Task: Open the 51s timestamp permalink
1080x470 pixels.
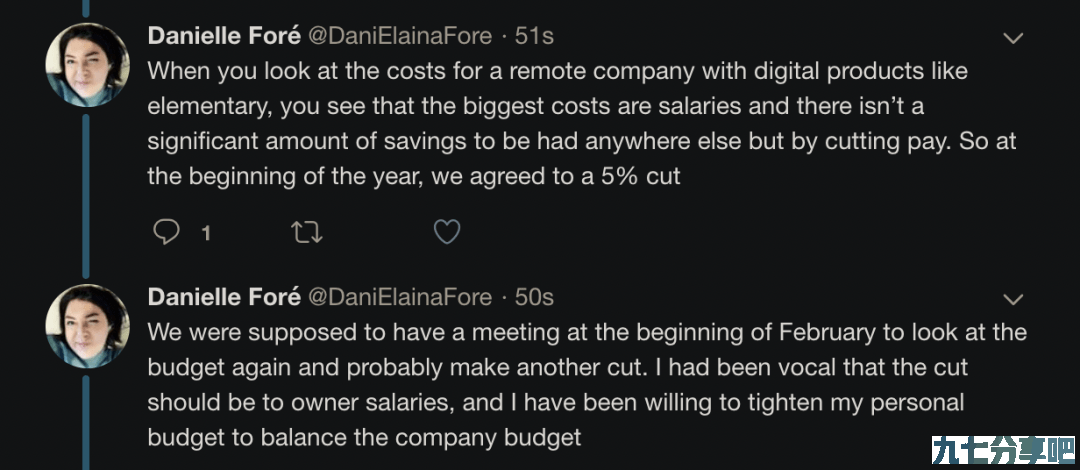Action: pos(534,36)
